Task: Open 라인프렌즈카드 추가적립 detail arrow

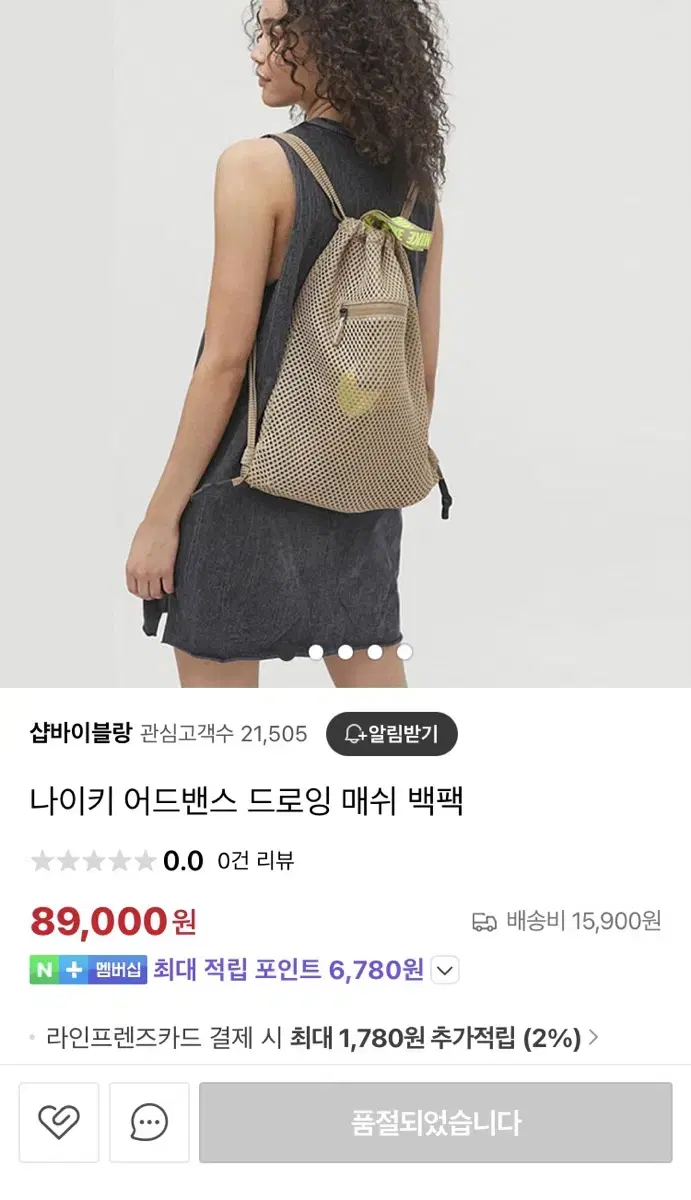Action: tap(593, 1038)
